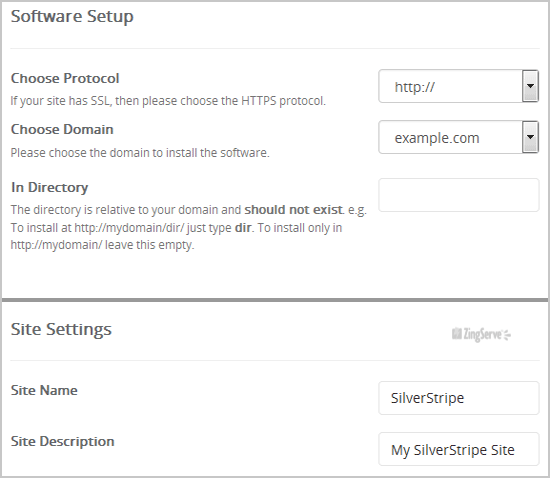Click into the Site Name field

point(458,398)
